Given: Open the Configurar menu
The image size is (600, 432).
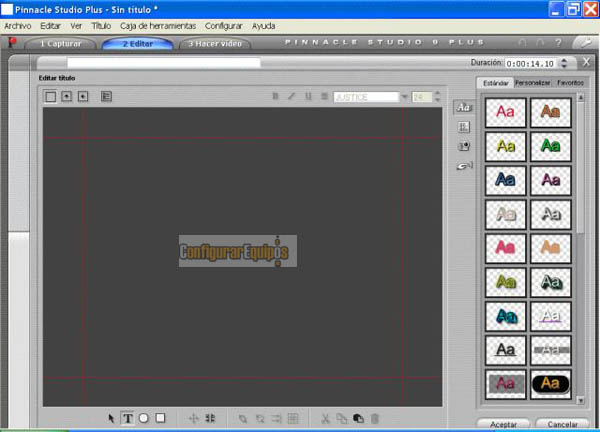Looking at the screenshot, I should (224, 26).
